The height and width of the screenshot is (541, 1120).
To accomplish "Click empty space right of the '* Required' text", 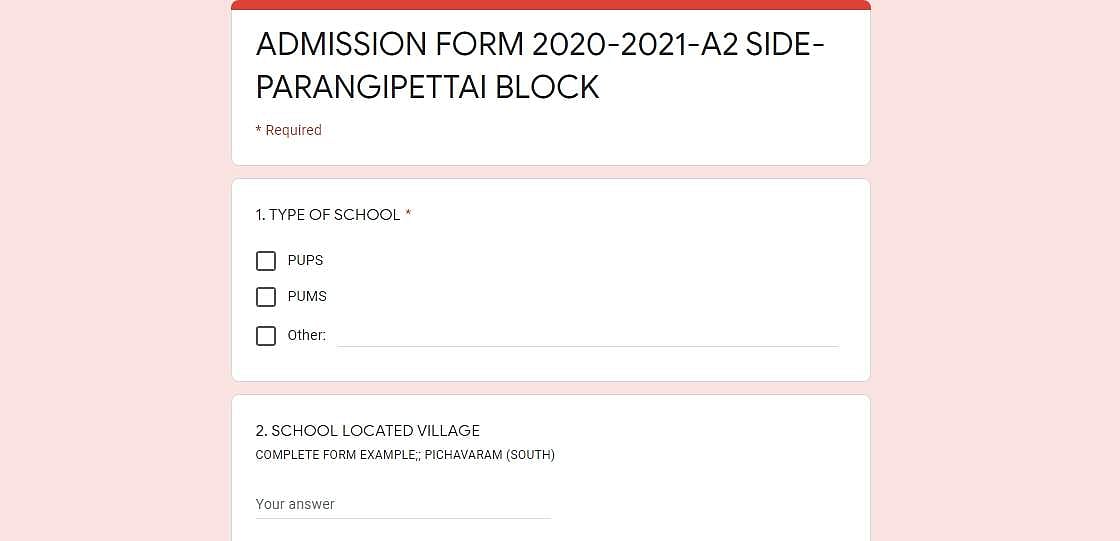I will [x=600, y=130].
